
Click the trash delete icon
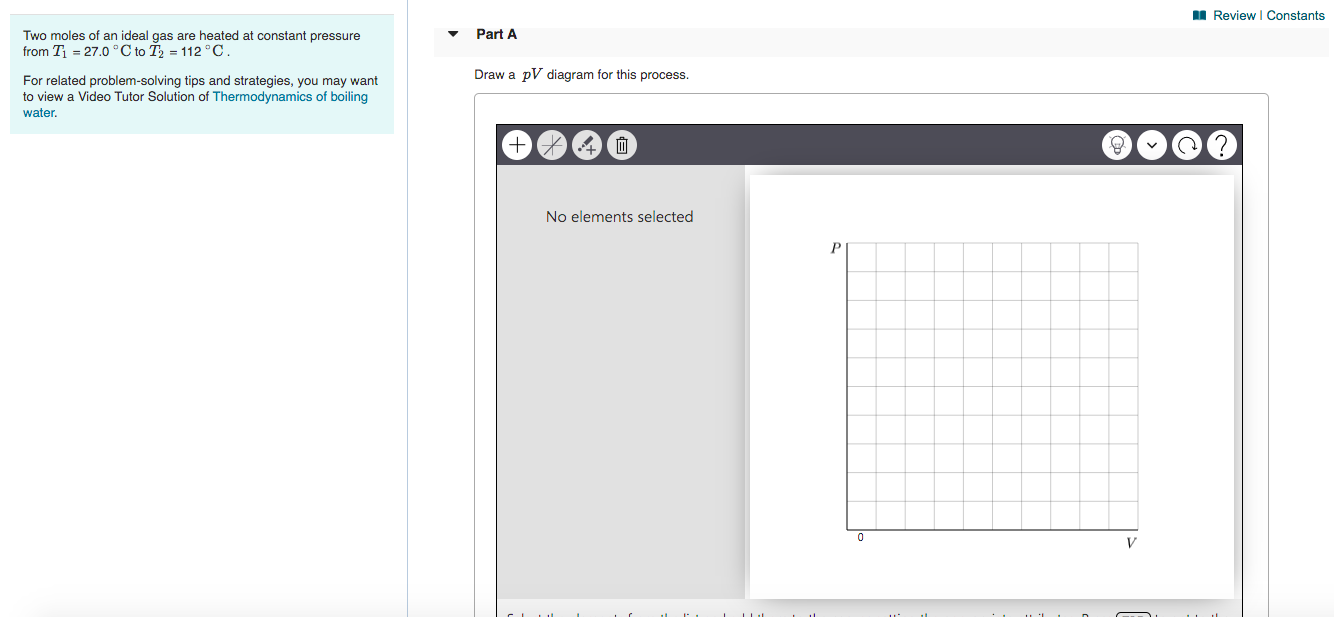[621, 146]
